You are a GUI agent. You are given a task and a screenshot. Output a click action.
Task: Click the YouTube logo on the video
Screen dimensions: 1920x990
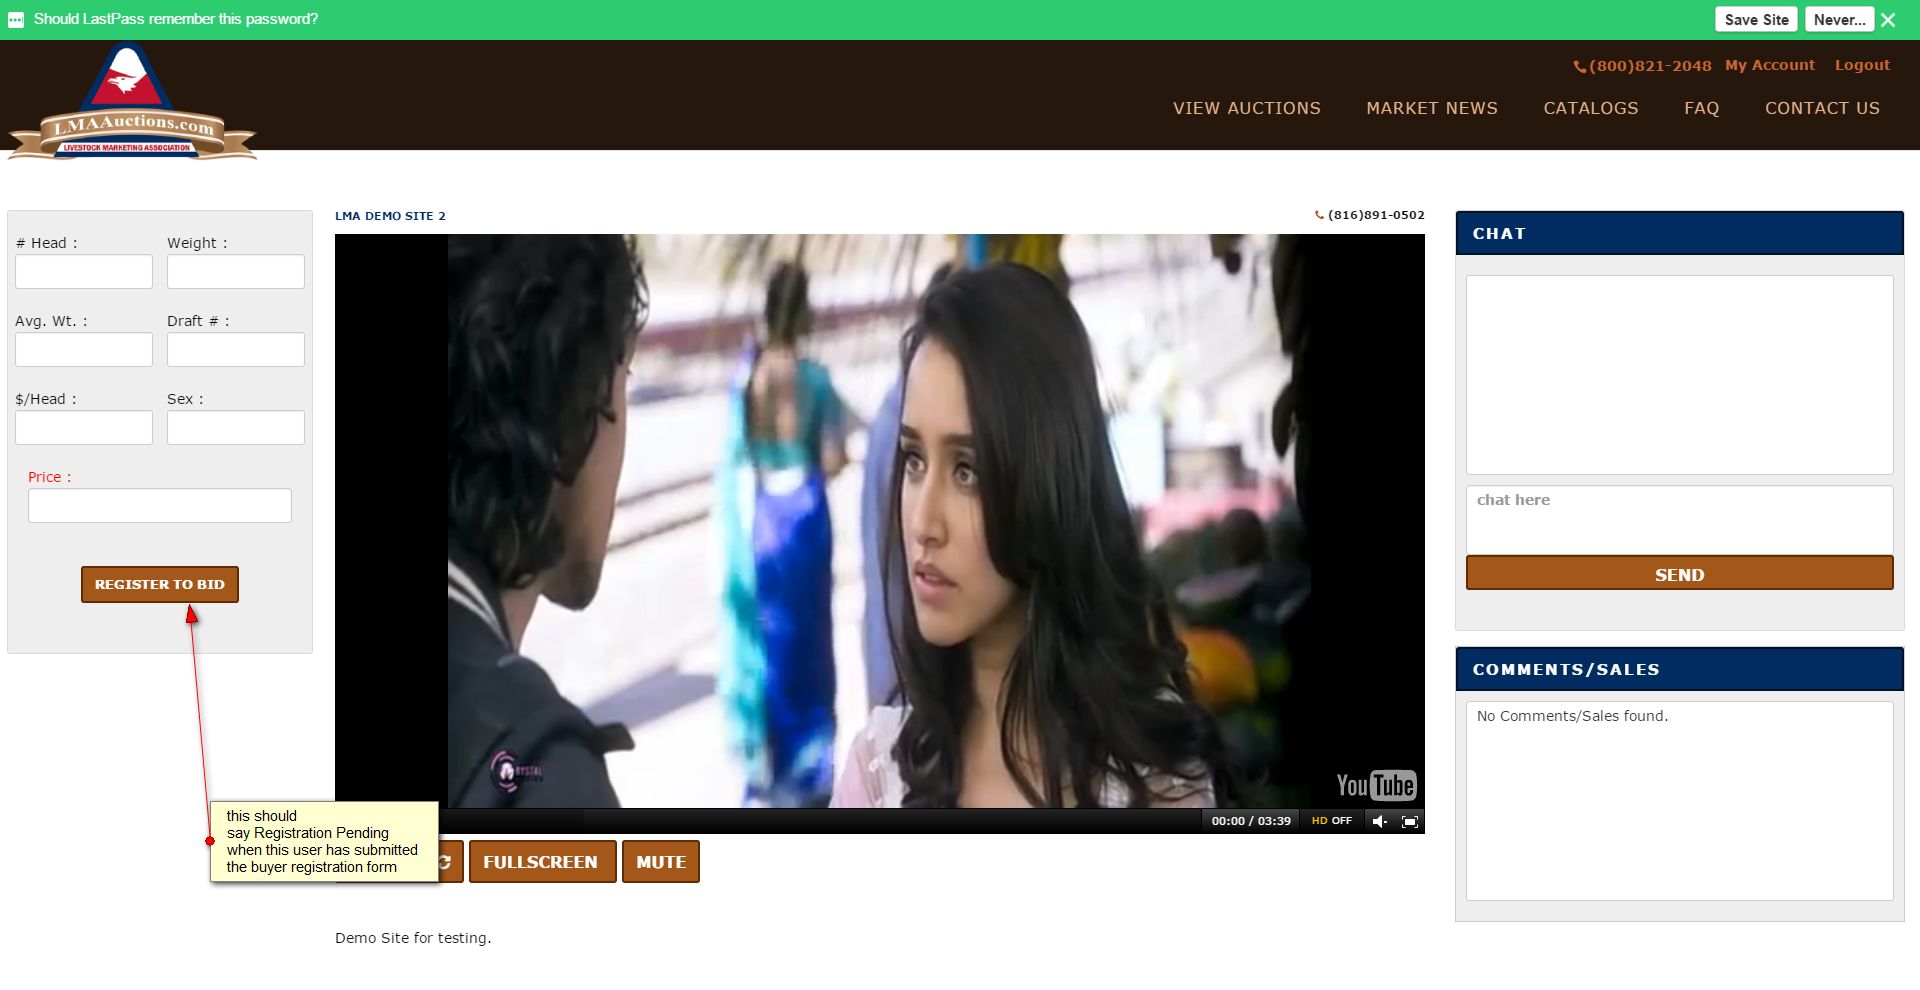pos(1376,785)
